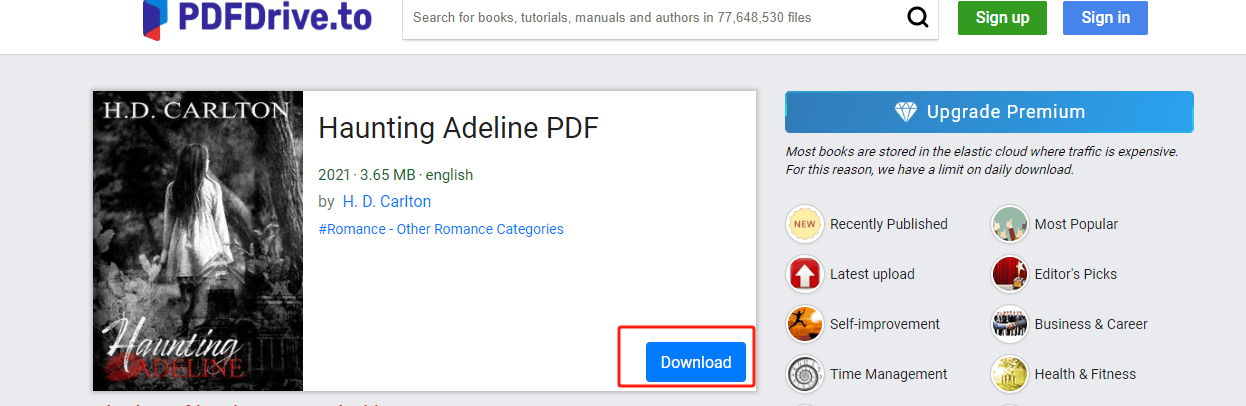Click the diamond icon on the premium banner

[x=906, y=112]
